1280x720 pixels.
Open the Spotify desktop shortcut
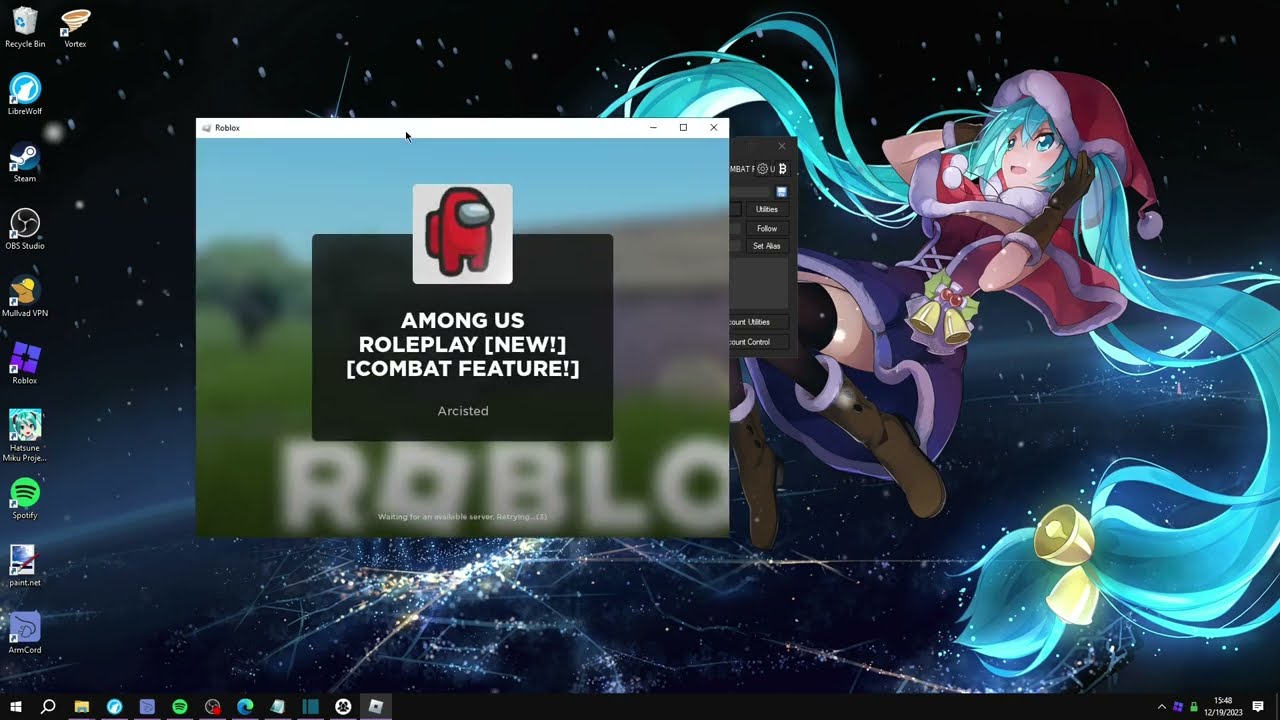25,498
